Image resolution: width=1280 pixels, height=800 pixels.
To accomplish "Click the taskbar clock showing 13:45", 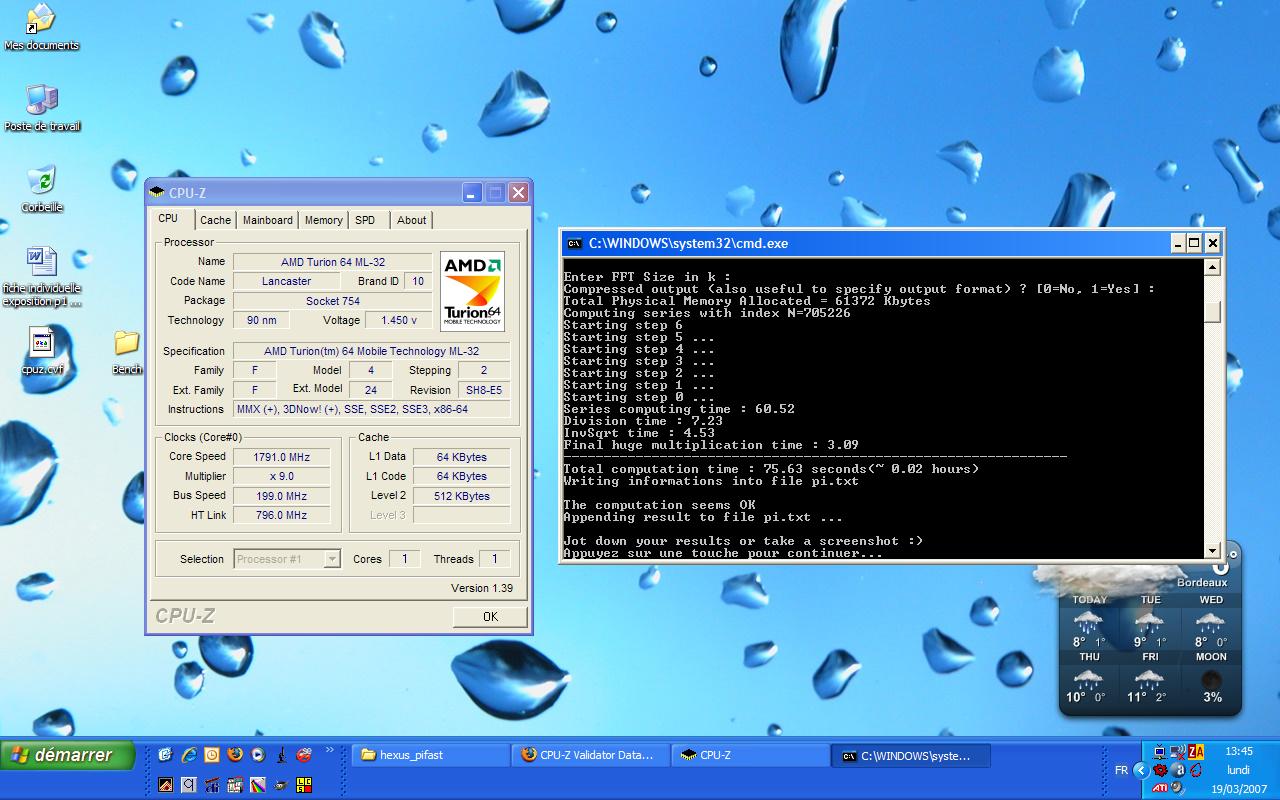I will click(1238, 751).
